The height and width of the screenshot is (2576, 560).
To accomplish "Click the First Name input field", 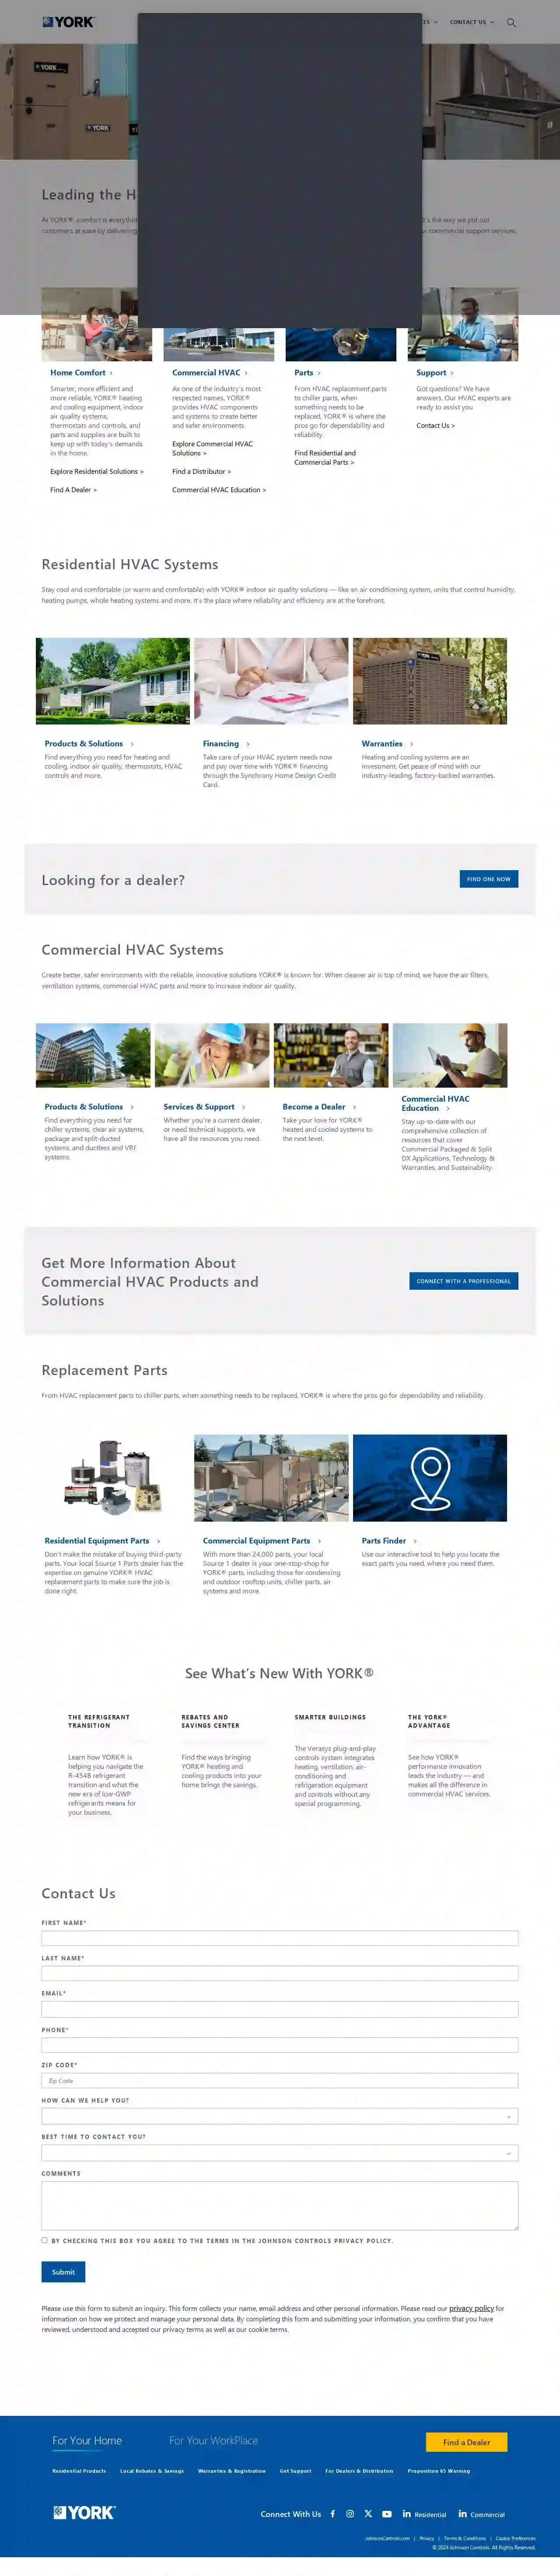I will (280, 1938).
